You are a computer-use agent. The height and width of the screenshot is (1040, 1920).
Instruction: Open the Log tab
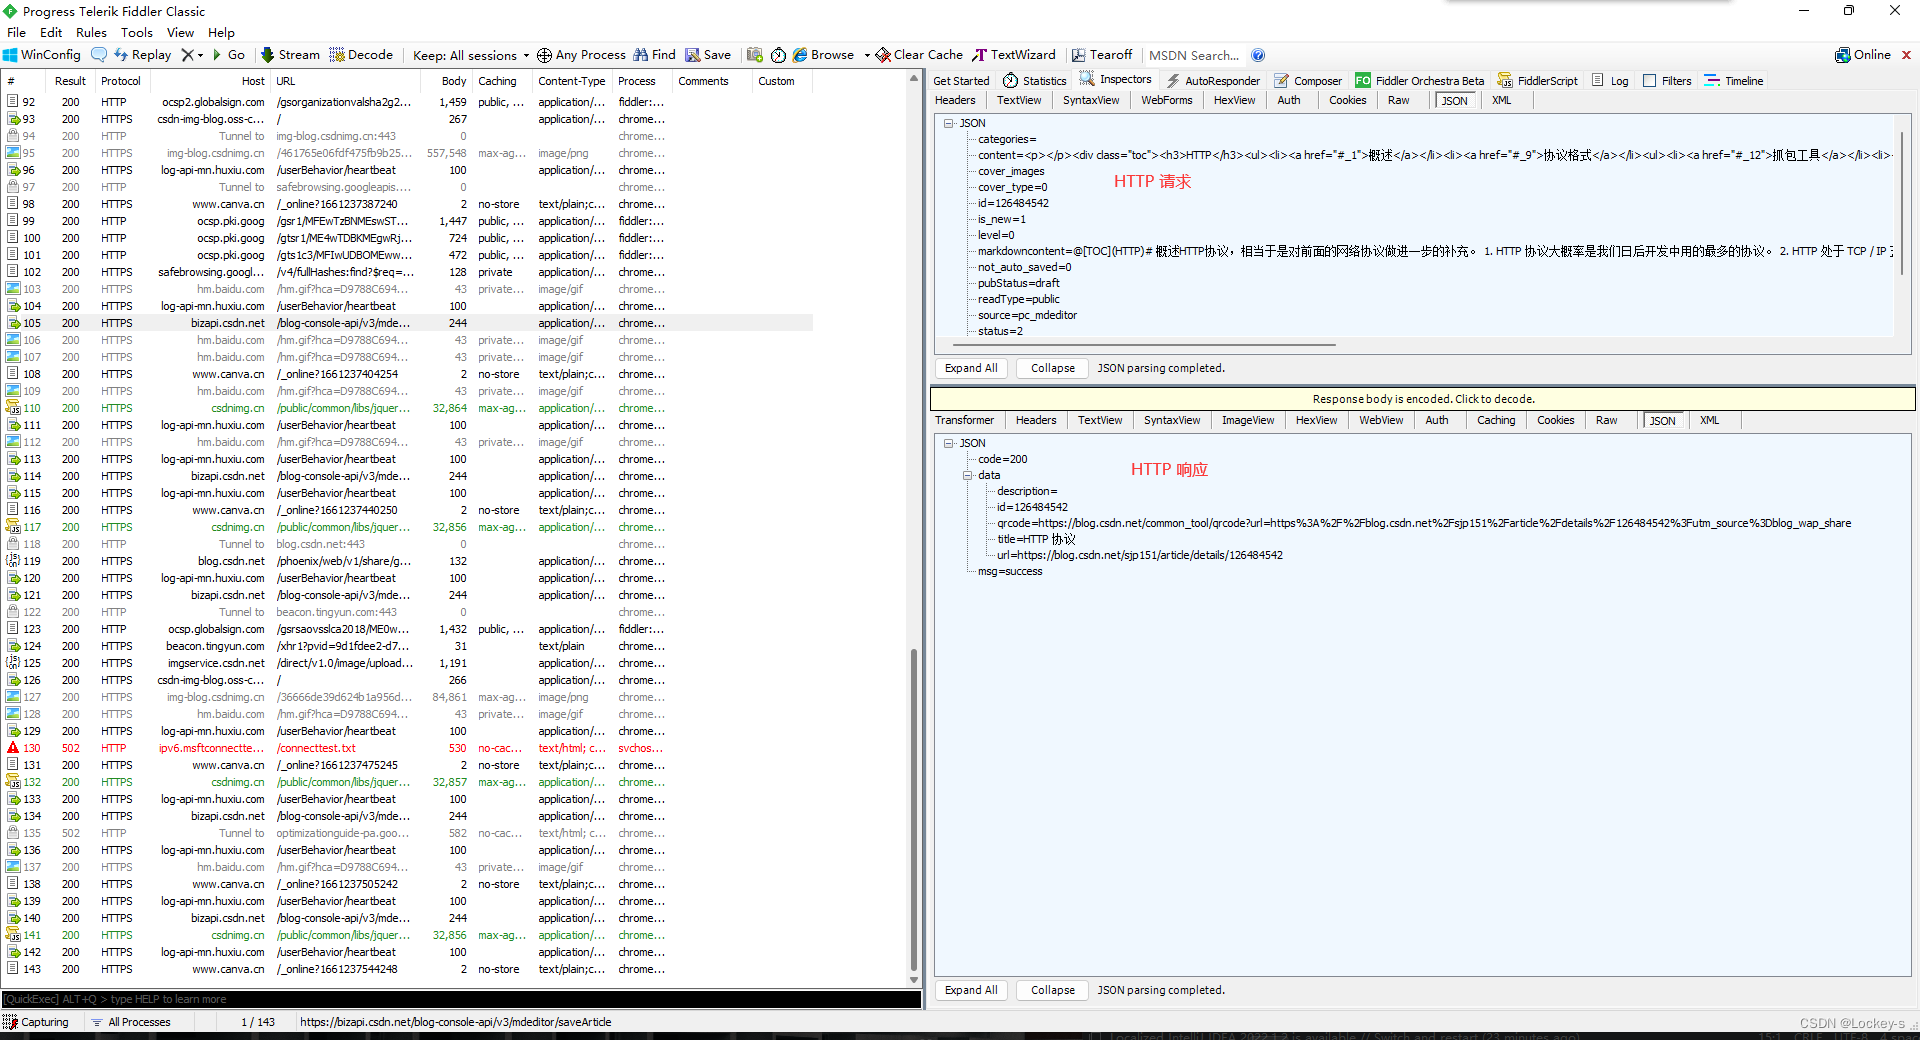coord(1610,81)
